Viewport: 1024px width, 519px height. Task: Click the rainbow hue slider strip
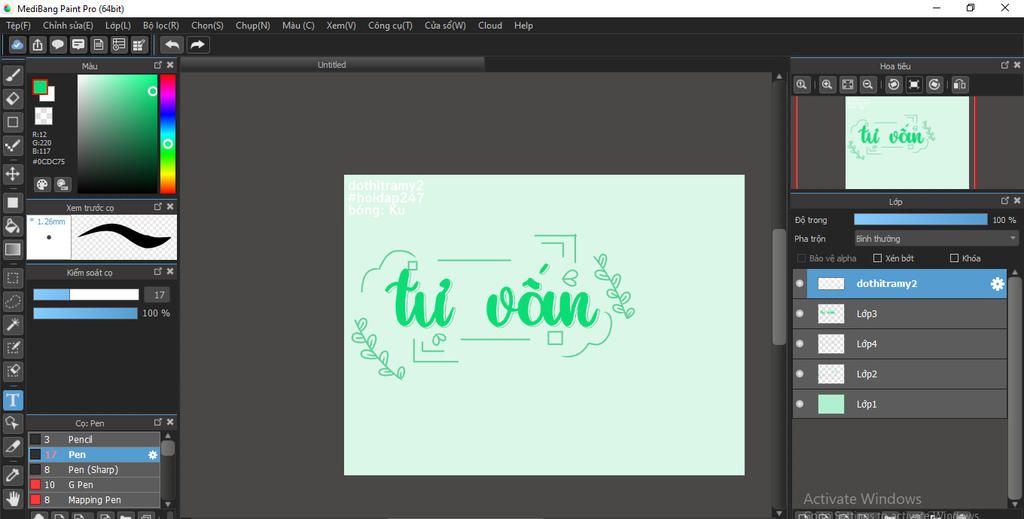click(168, 134)
